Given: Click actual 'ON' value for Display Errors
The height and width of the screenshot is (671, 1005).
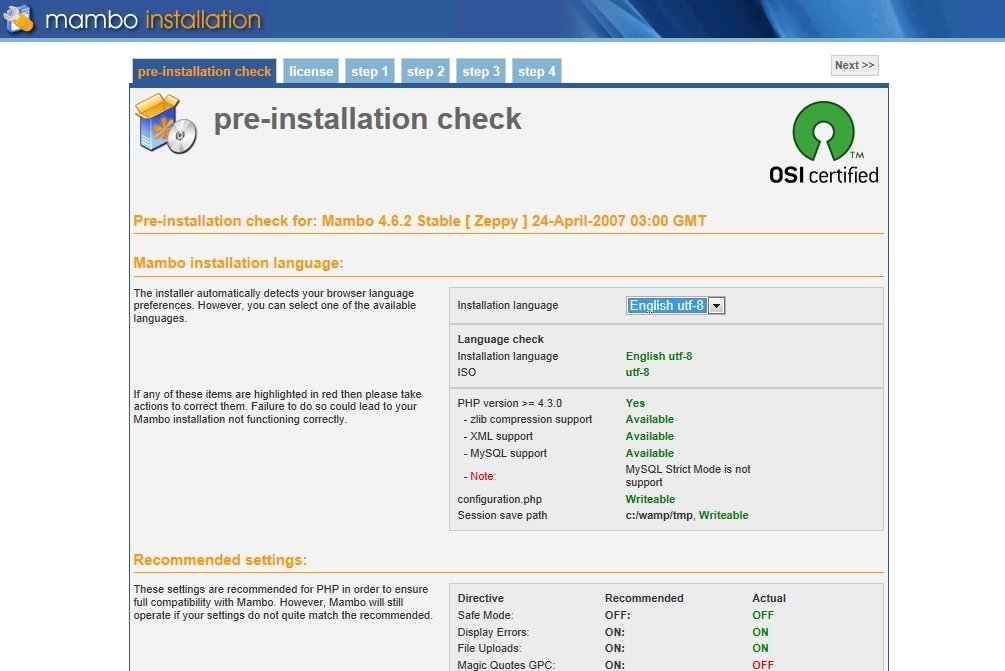Looking at the screenshot, I should click(x=760, y=632).
